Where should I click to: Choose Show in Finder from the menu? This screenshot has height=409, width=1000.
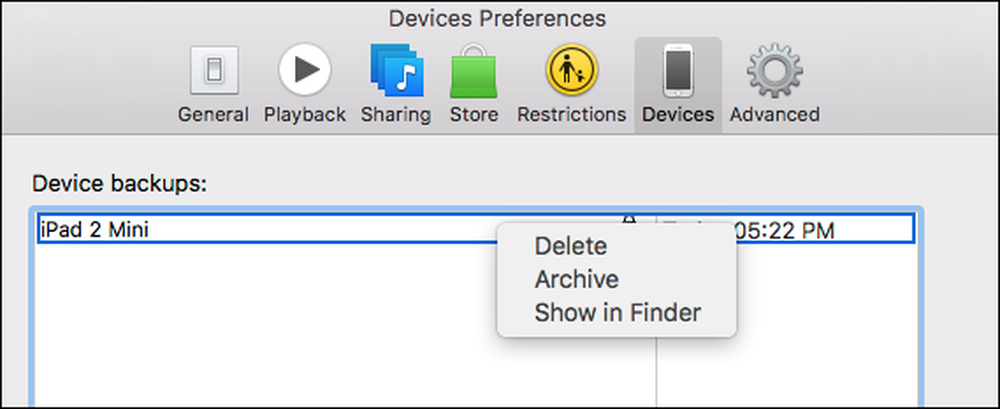(x=617, y=313)
